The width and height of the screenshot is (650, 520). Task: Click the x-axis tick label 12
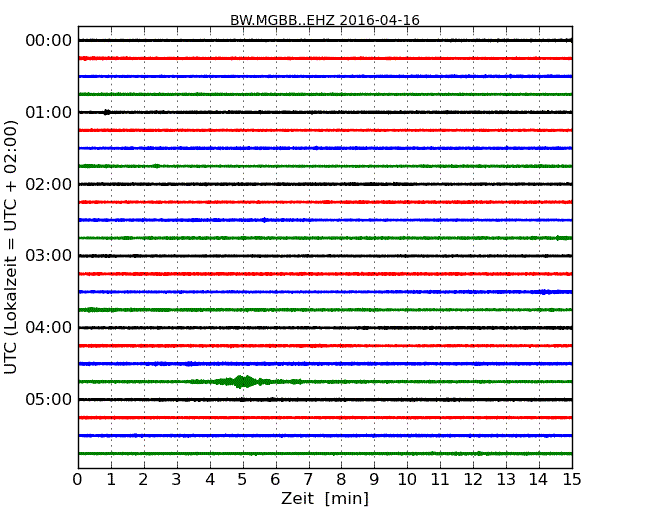pos(473,480)
